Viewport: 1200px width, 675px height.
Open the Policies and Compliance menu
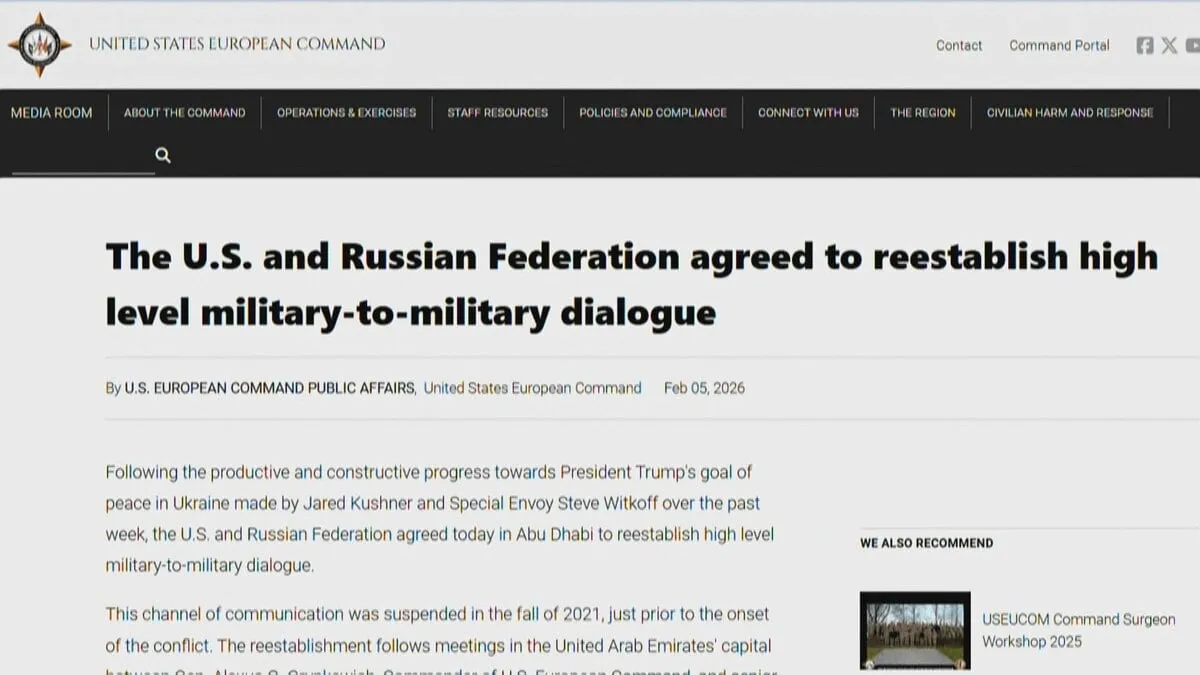(652, 113)
